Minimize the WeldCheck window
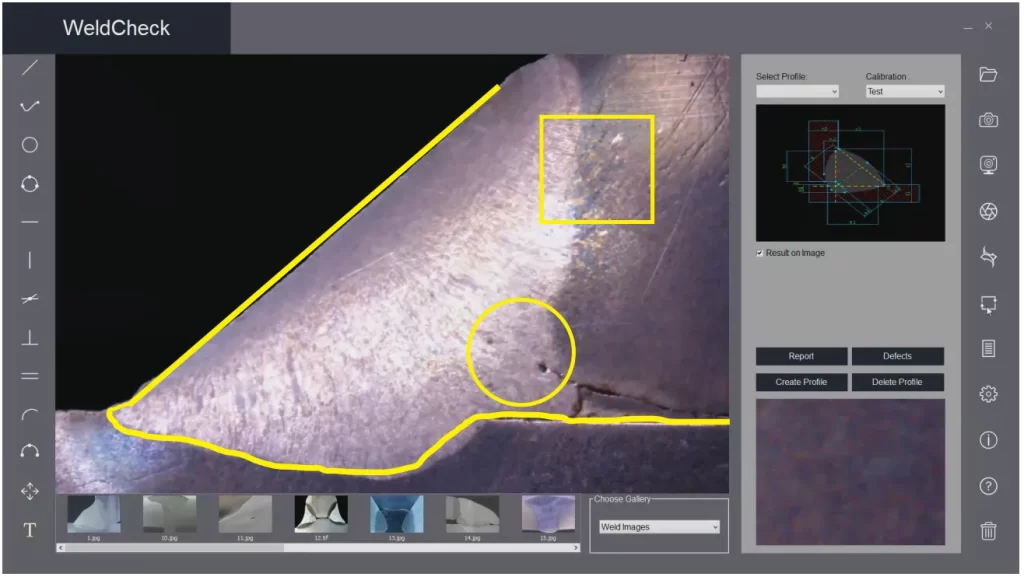Image resolution: width=1024 pixels, height=577 pixels. pyautogui.click(x=968, y=27)
